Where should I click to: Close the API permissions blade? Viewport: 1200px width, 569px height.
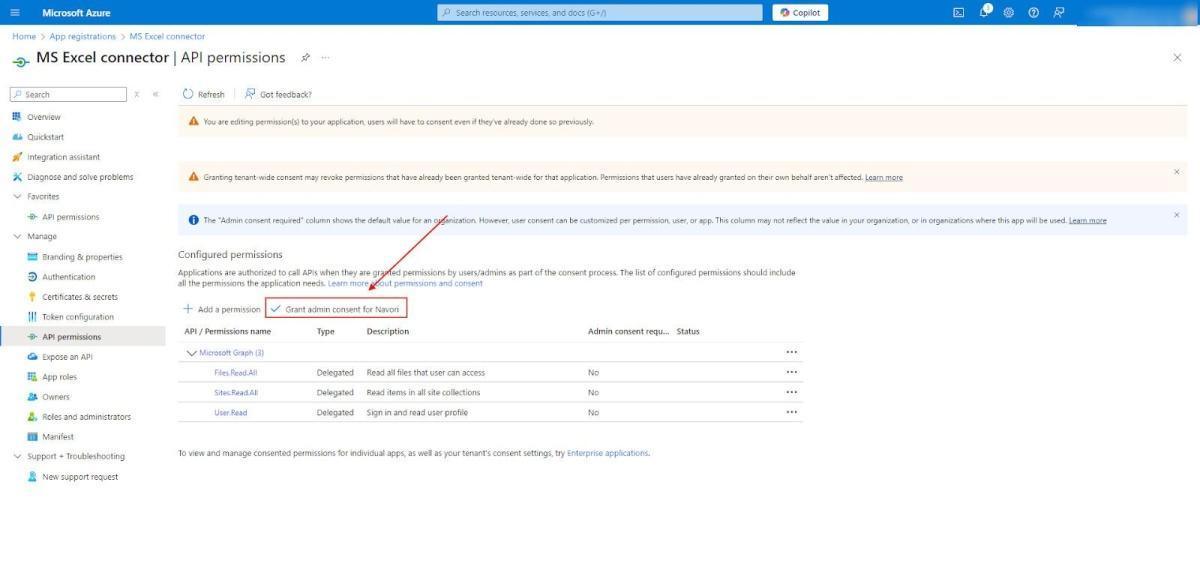[1177, 58]
